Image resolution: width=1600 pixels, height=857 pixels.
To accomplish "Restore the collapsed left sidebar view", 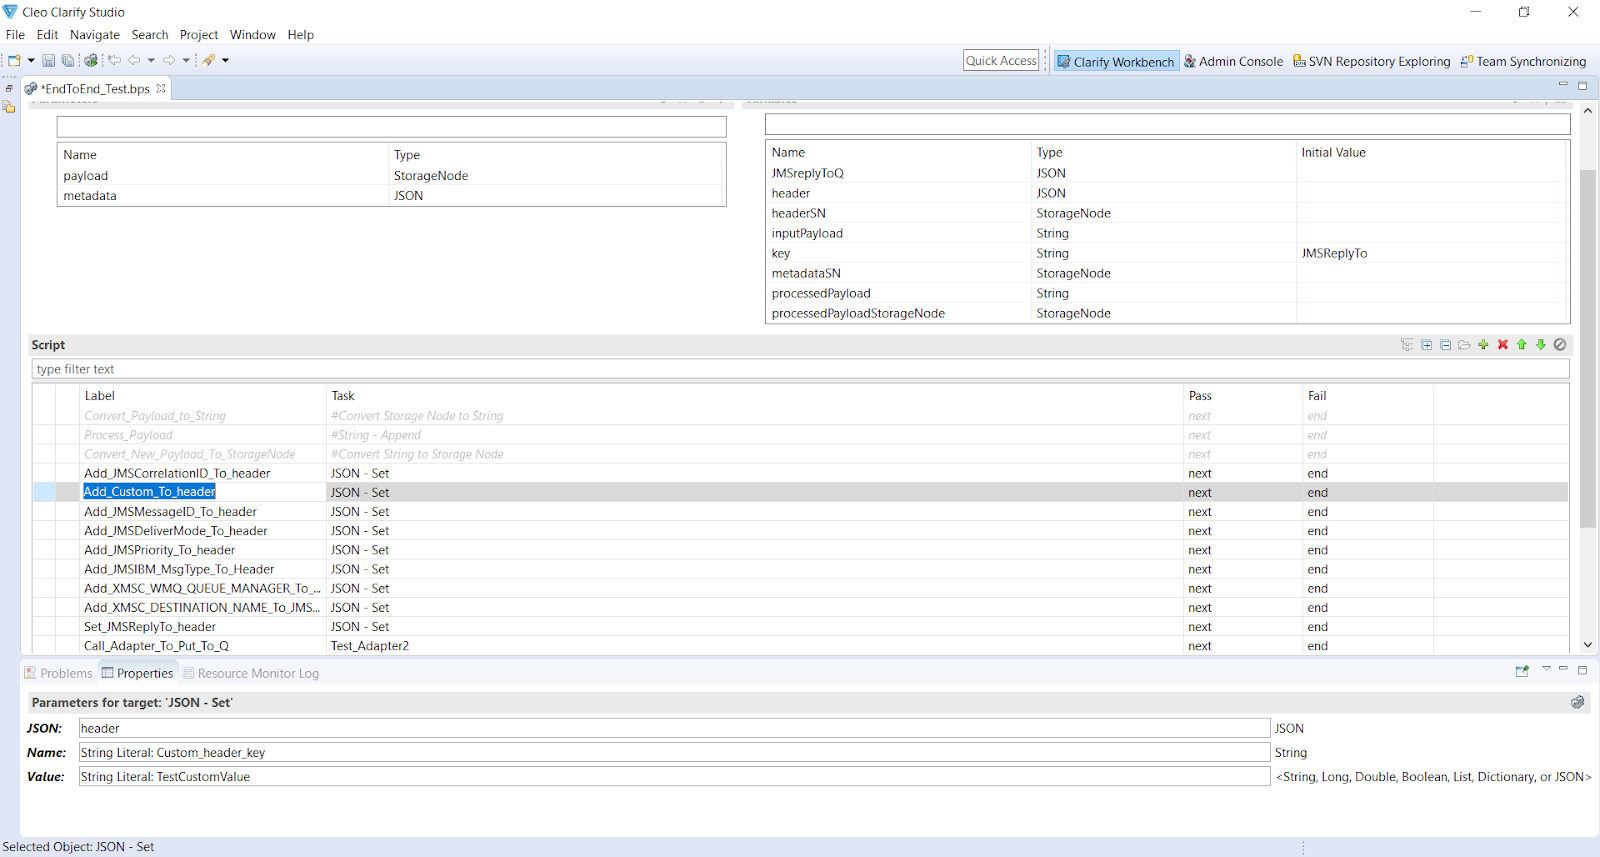I will pyautogui.click(x=9, y=88).
